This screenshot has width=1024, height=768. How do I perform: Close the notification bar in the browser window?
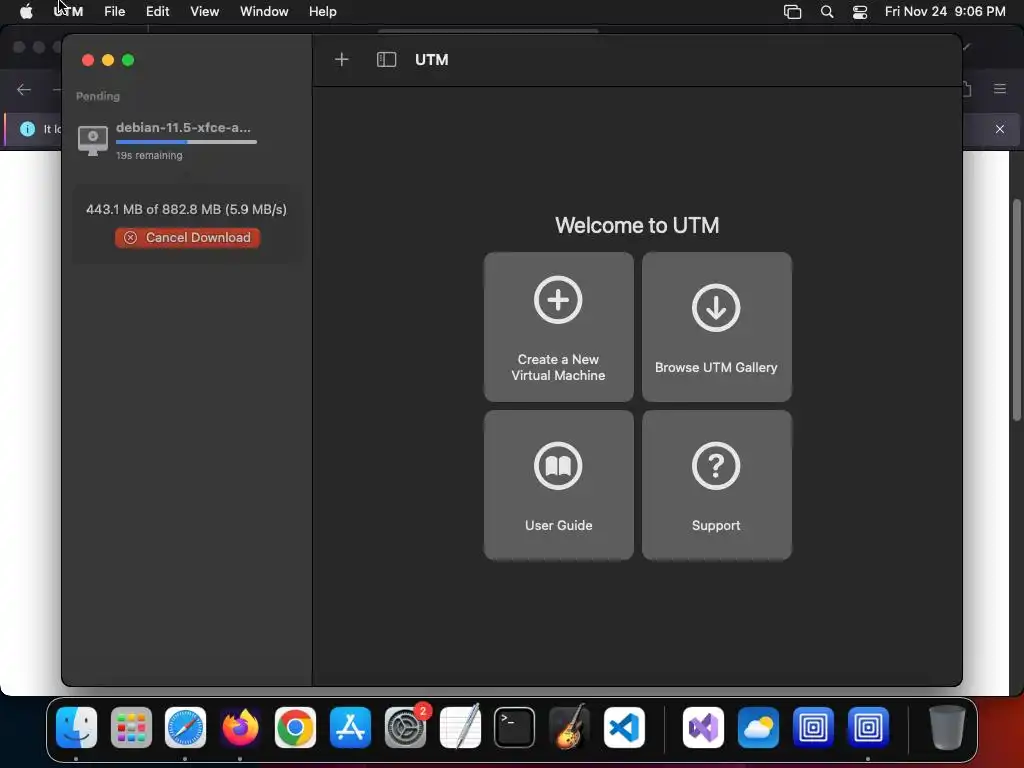(x=1000, y=129)
